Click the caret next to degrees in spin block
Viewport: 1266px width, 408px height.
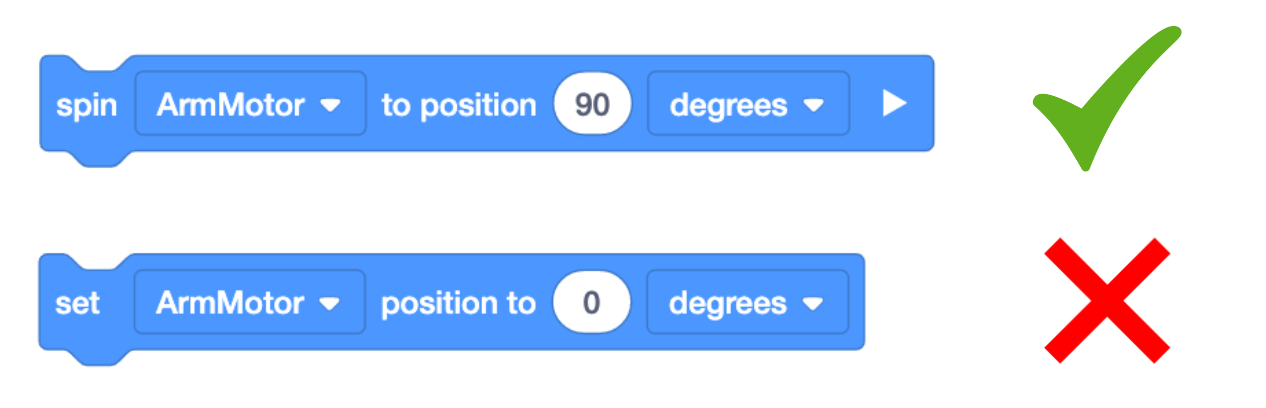point(813,105)
